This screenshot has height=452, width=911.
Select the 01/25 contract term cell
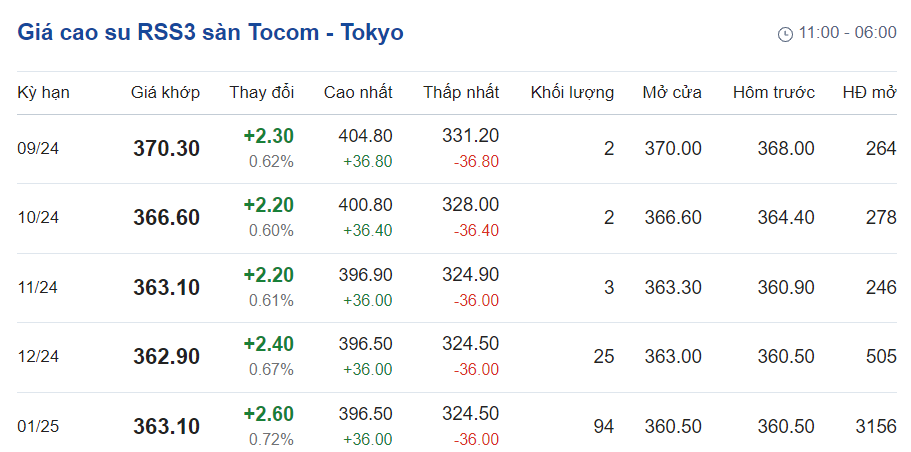(x=38, y=427)
